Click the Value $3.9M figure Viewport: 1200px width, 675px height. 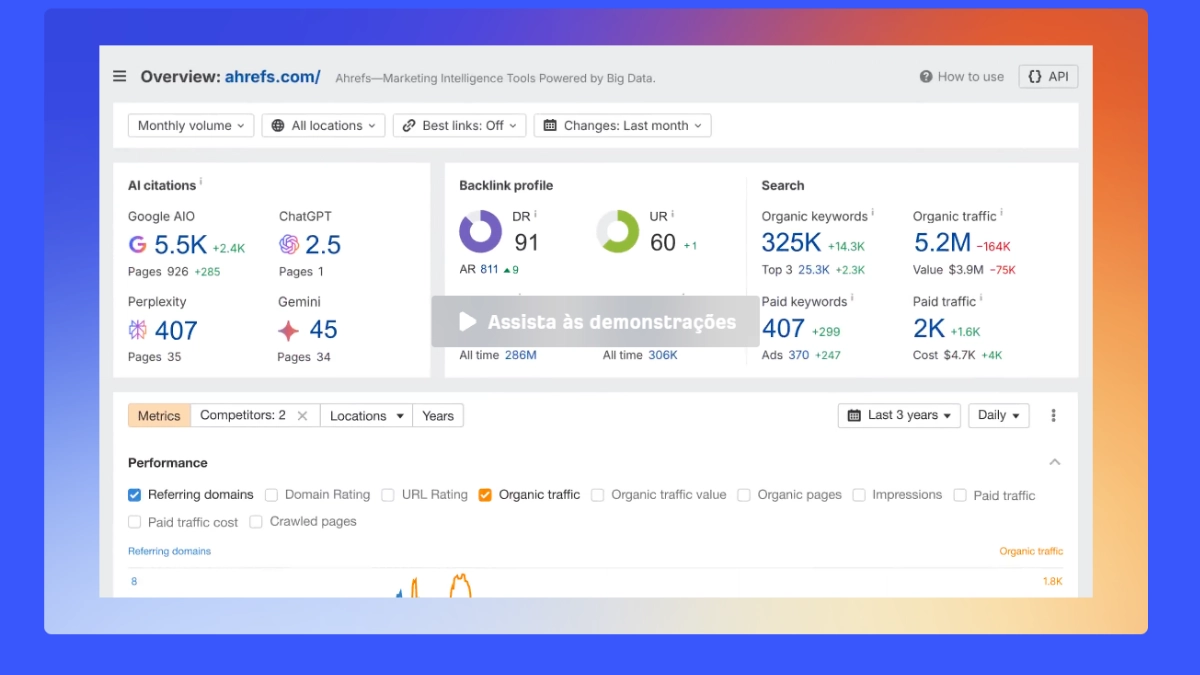pos(948,270)
